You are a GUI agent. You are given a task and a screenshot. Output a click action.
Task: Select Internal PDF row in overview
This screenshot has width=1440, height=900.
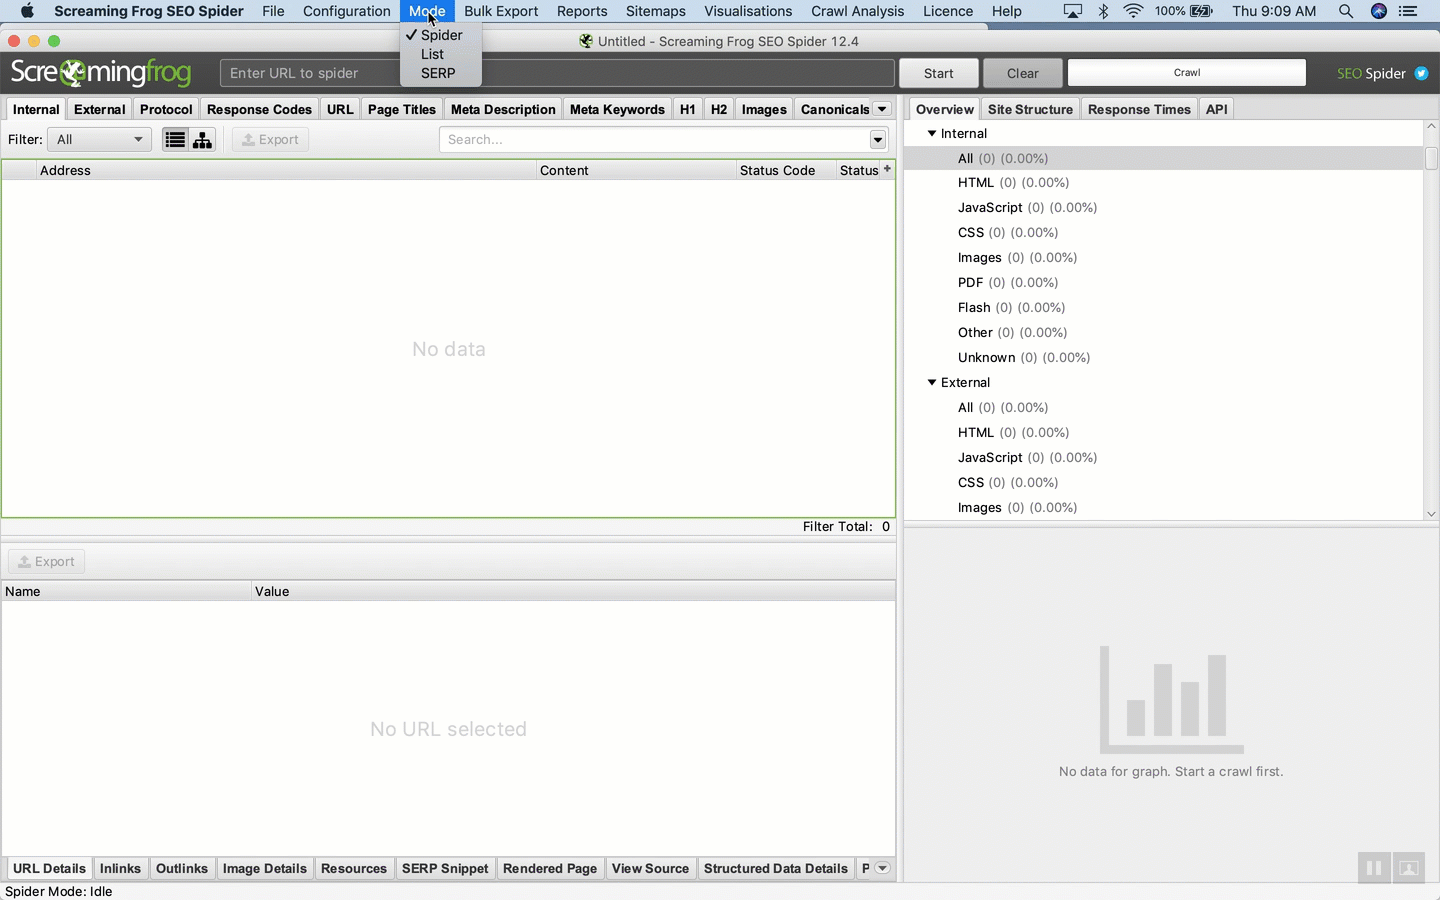coord(1163,282)
